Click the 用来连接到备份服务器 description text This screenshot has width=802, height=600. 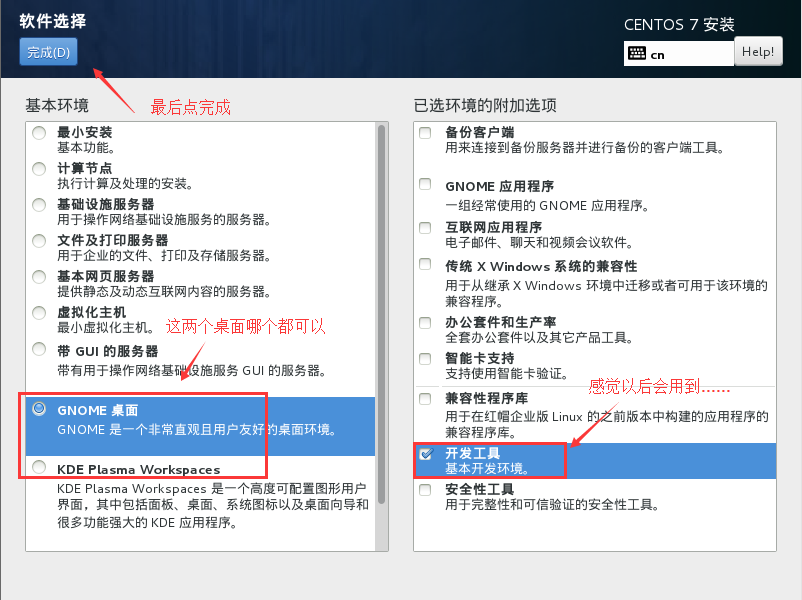(585, 148)
